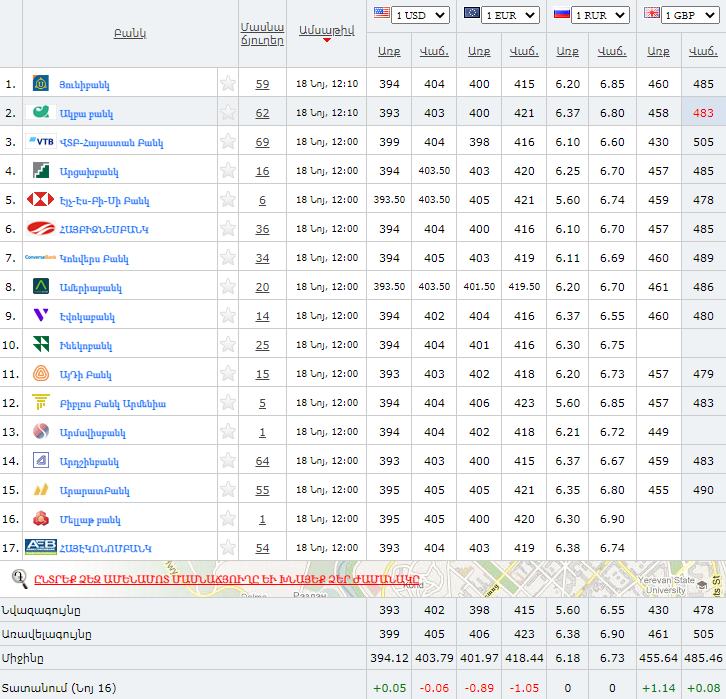Click the red oval logo in row 6

41,228
